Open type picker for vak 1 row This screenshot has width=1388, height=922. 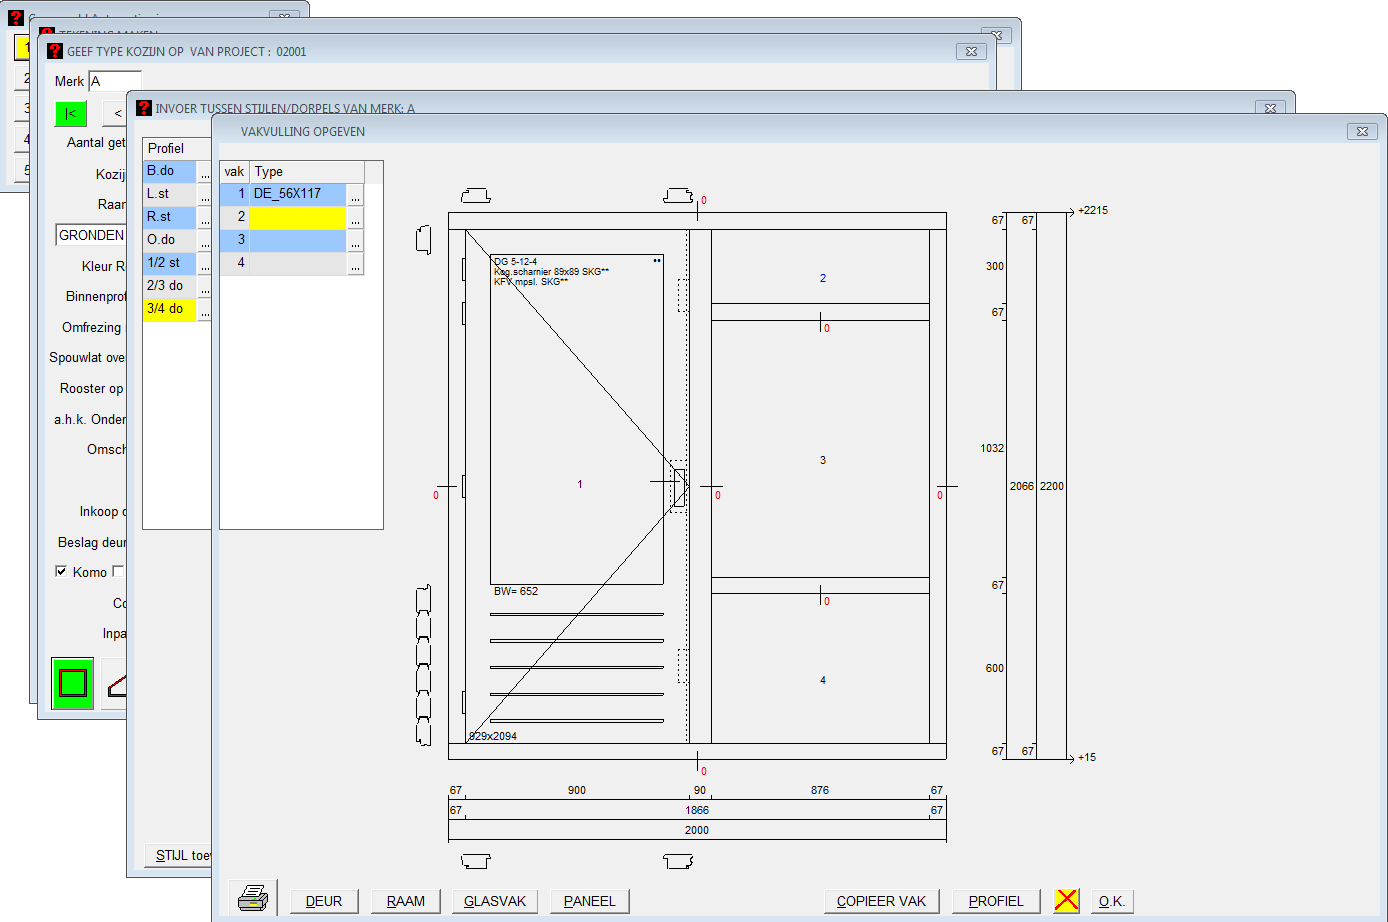pos(355,195)
